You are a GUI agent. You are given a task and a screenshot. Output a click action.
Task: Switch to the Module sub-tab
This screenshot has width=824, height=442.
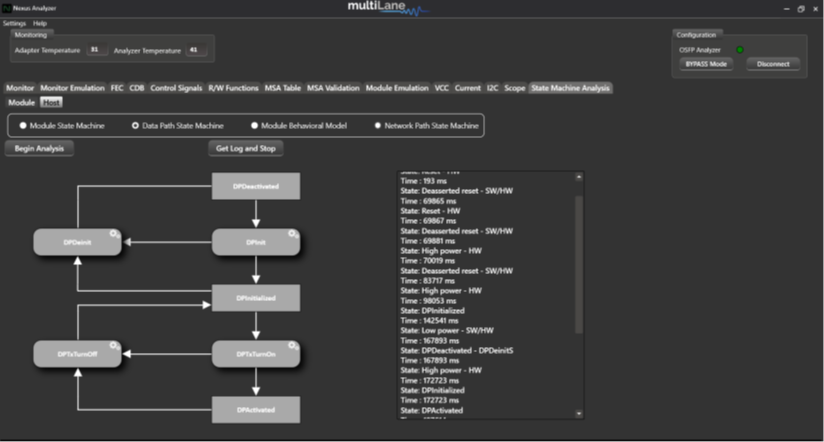tap(21, 102)
